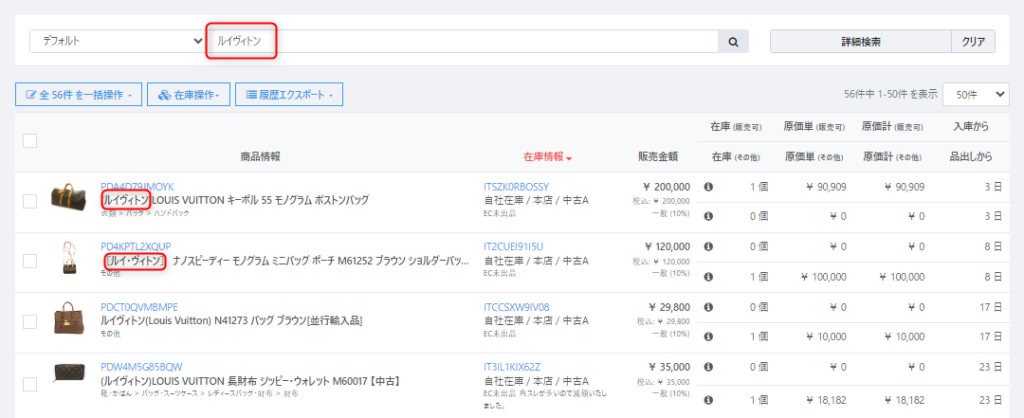Image resolution: width=1024 pixels, height=418 pixels.
Task: Click the 原価単 (販売可) column header
Action: click(x=814, y=127)
